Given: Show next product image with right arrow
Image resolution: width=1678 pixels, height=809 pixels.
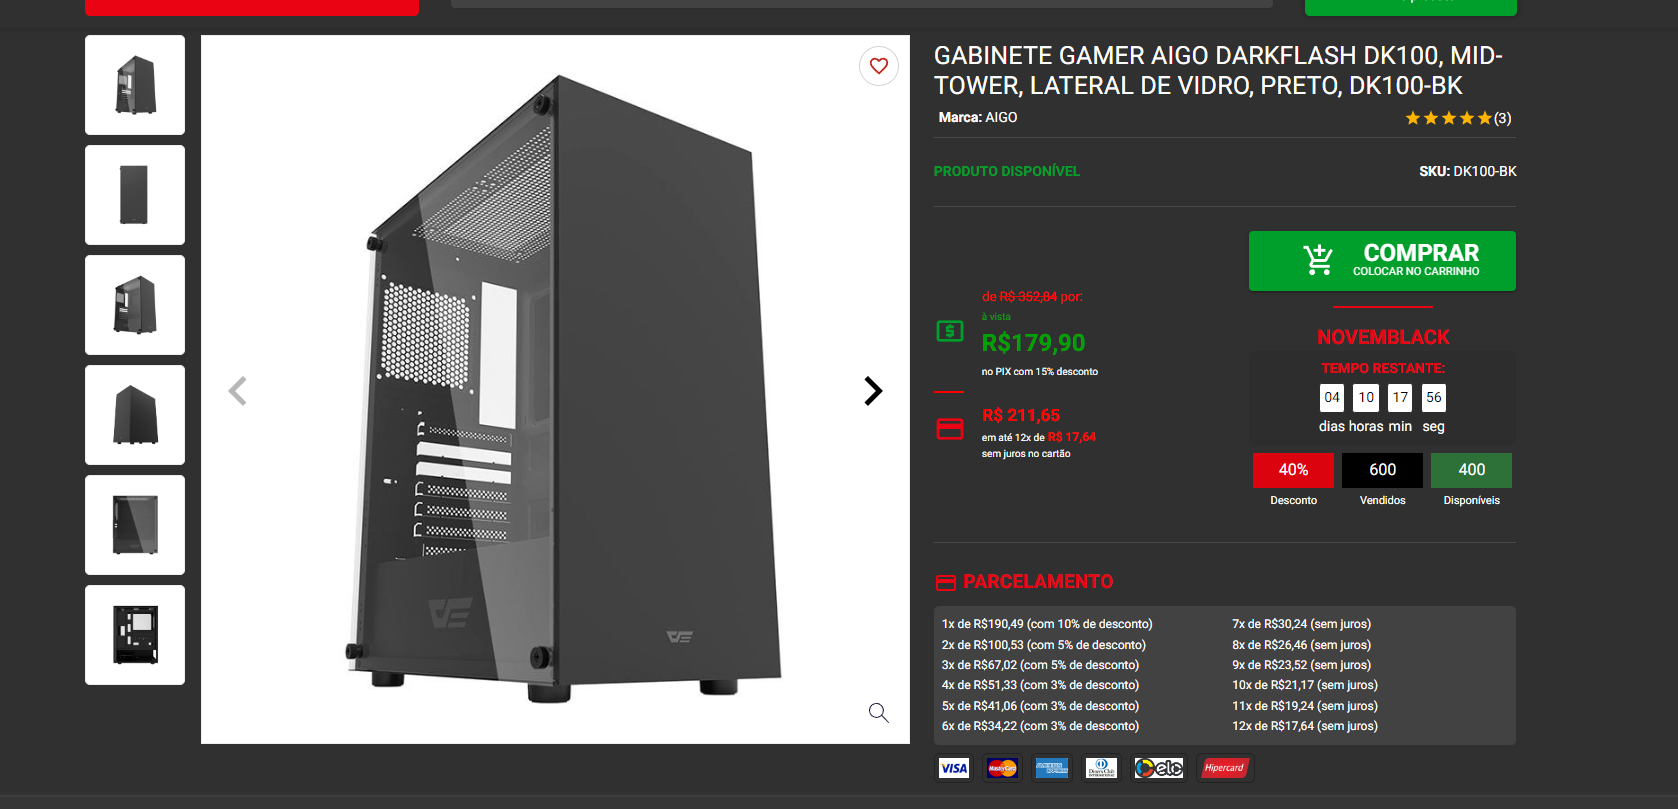Looking at the screenshot, I should pos(873,390).
